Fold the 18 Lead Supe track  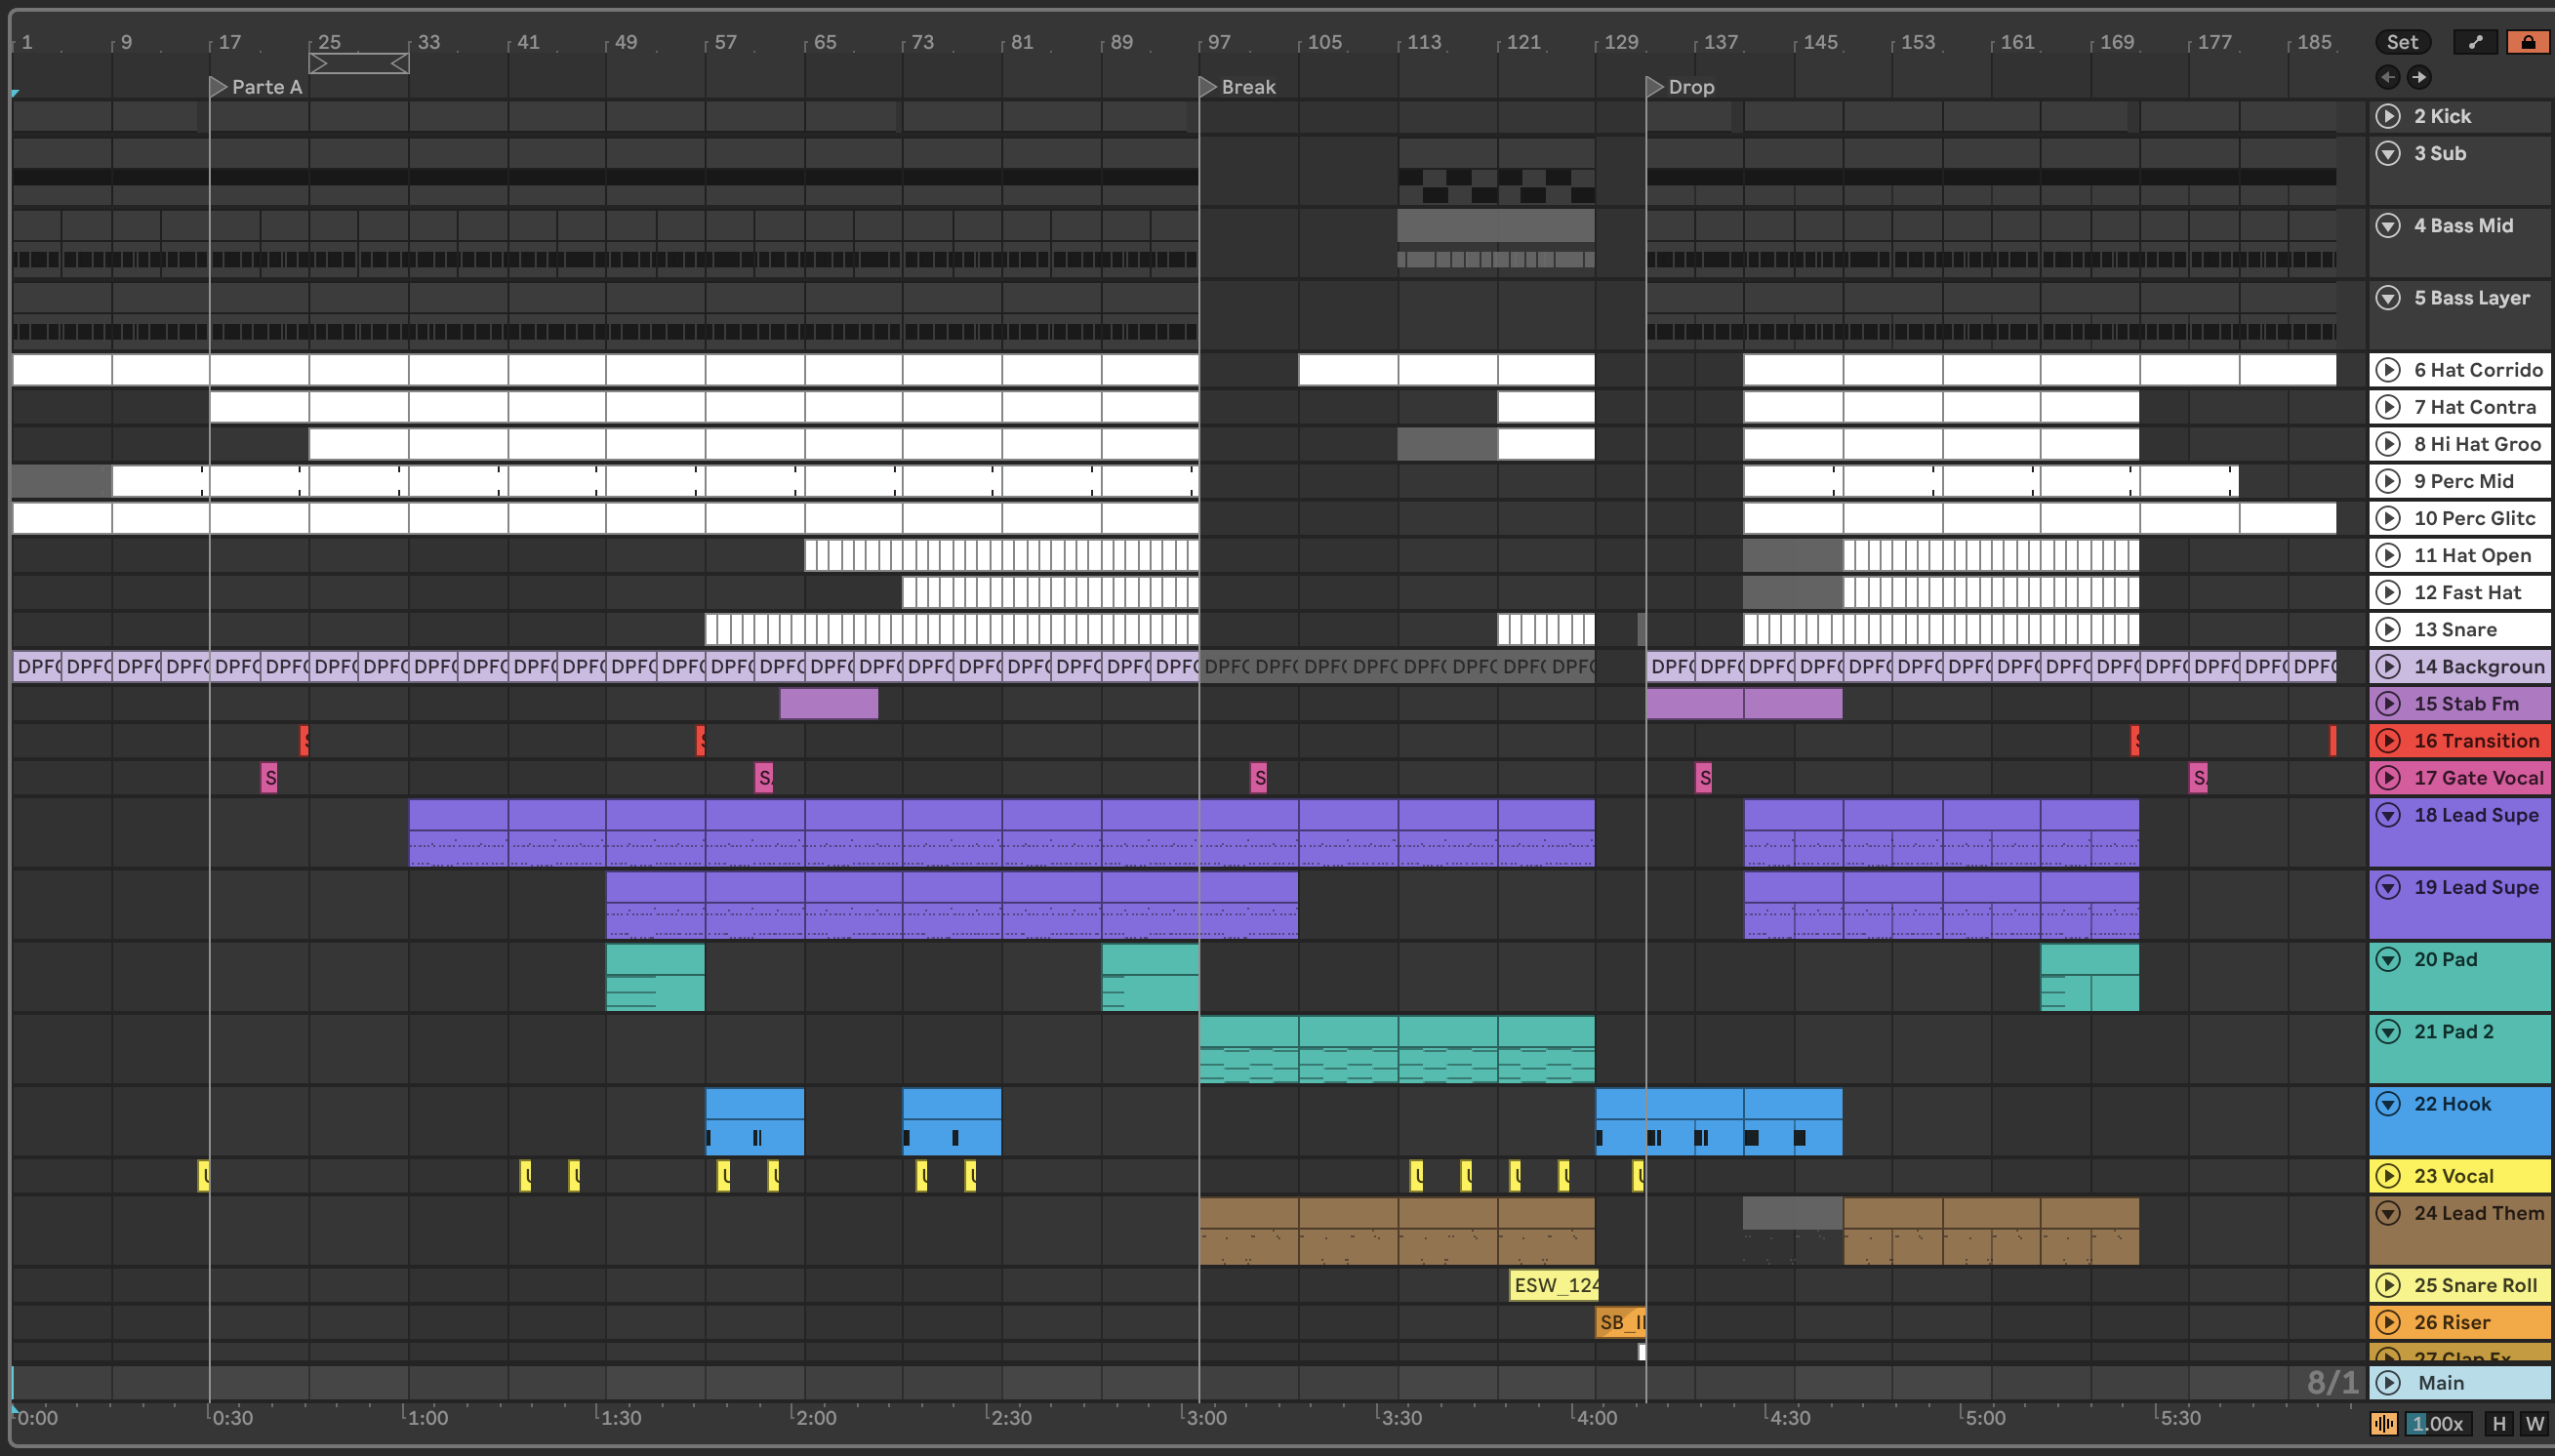click(2388, 815)
